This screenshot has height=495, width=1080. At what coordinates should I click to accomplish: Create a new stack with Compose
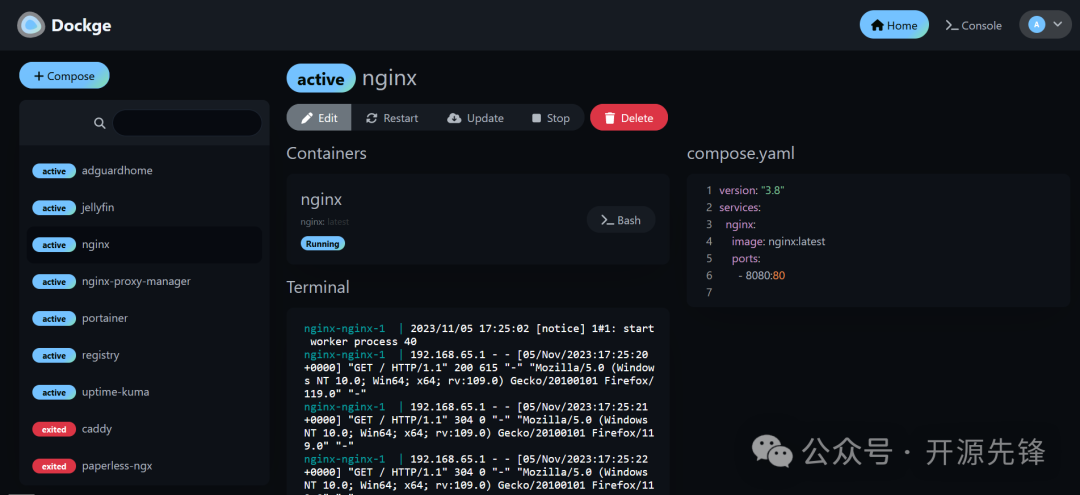pyautogui.click(x=64, y=76)
